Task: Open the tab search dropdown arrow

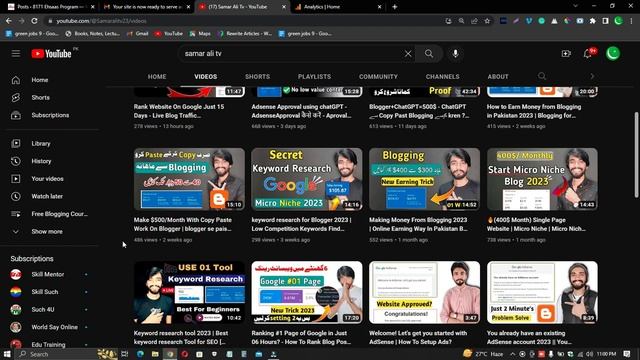Action: [x=575, y=6]
